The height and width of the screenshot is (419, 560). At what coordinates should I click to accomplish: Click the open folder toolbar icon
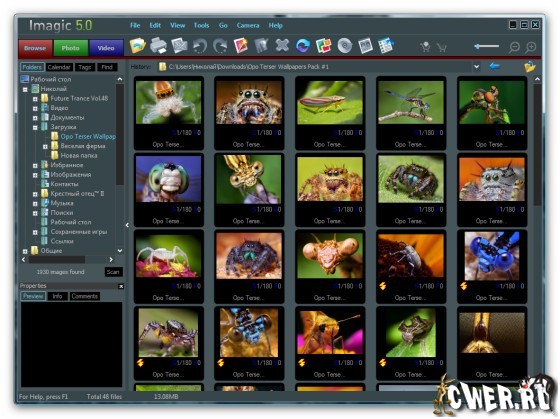pyautogui.click(x=138, y=46)
